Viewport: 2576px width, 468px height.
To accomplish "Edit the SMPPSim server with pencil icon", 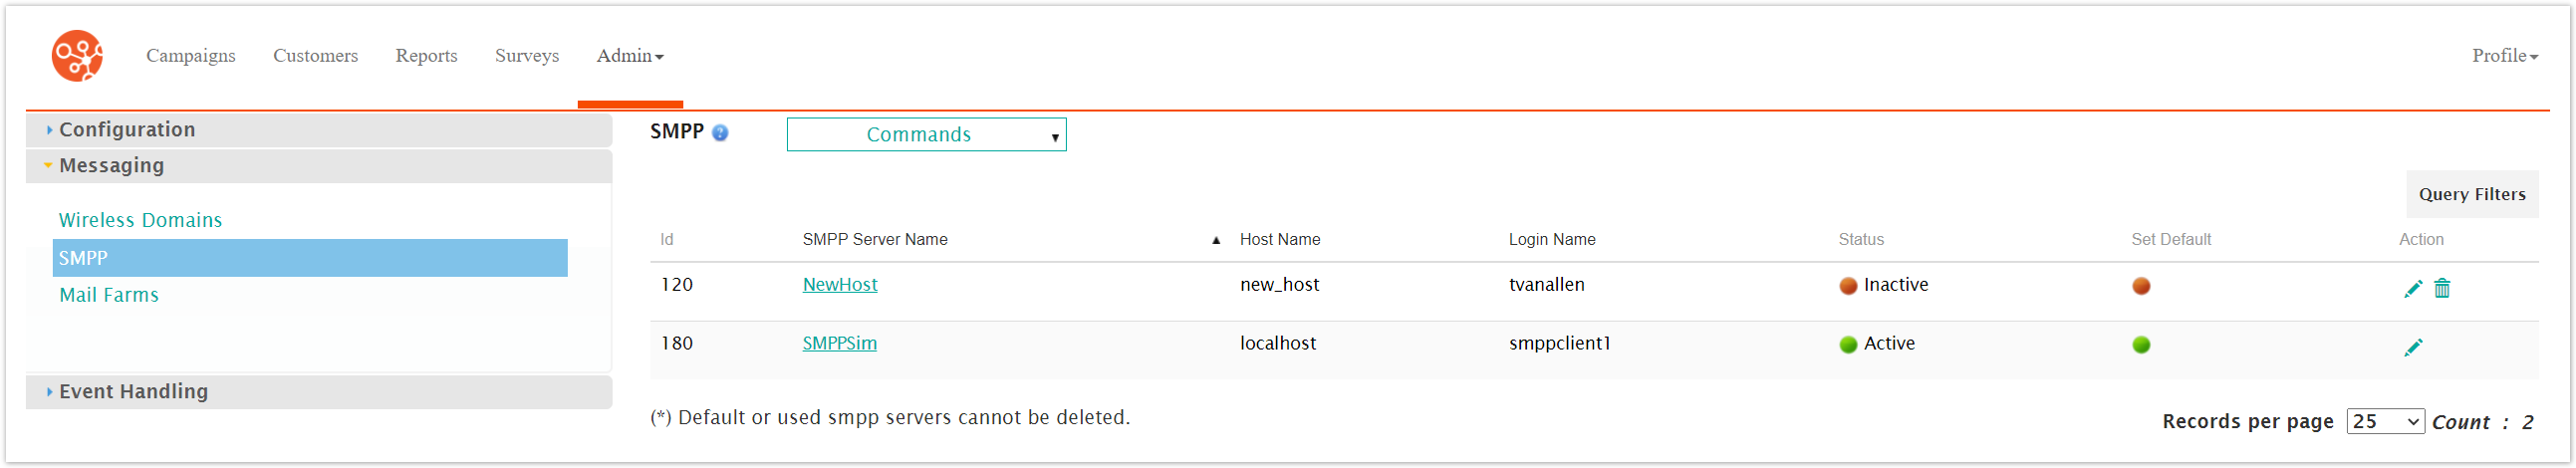I will point(2412,347).
